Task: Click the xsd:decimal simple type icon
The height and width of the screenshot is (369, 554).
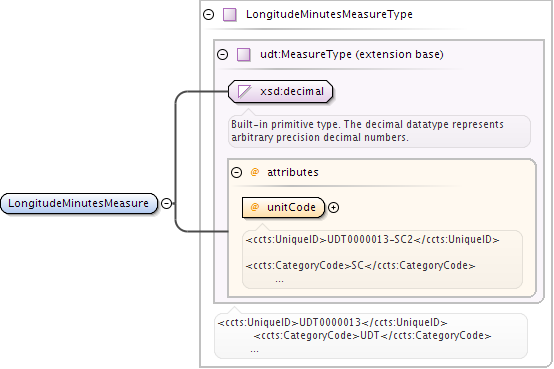Action: point(244,92)
